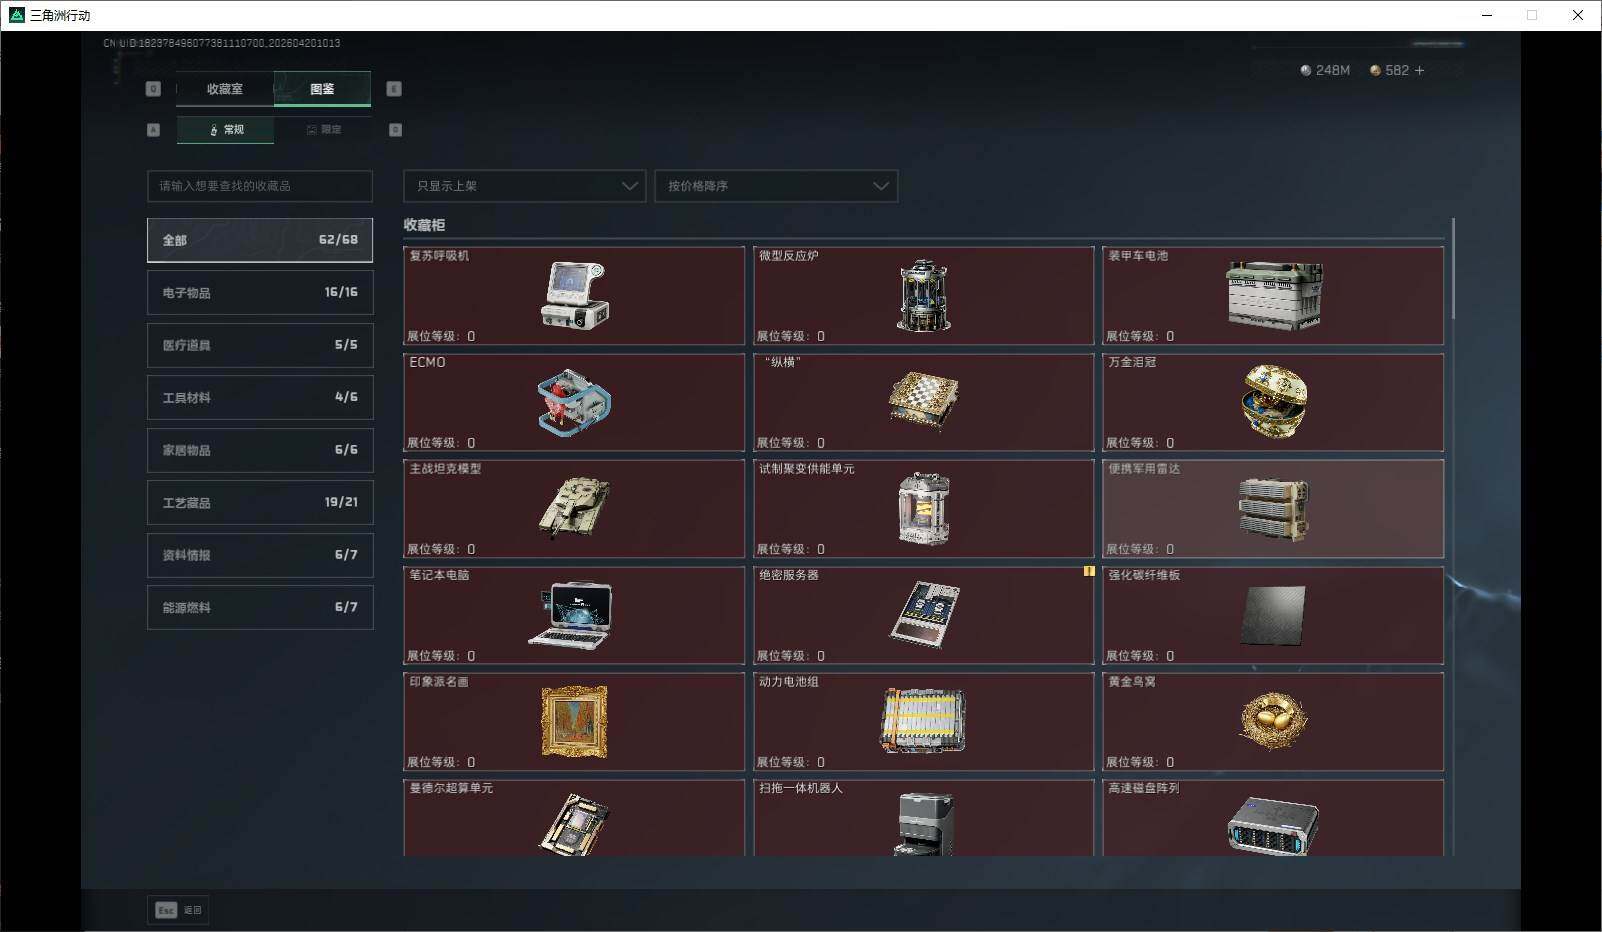The width and height of the screenshot is (1602, 932).
Task: Select the 限定 sub-tab
Action: click(323, 130)
